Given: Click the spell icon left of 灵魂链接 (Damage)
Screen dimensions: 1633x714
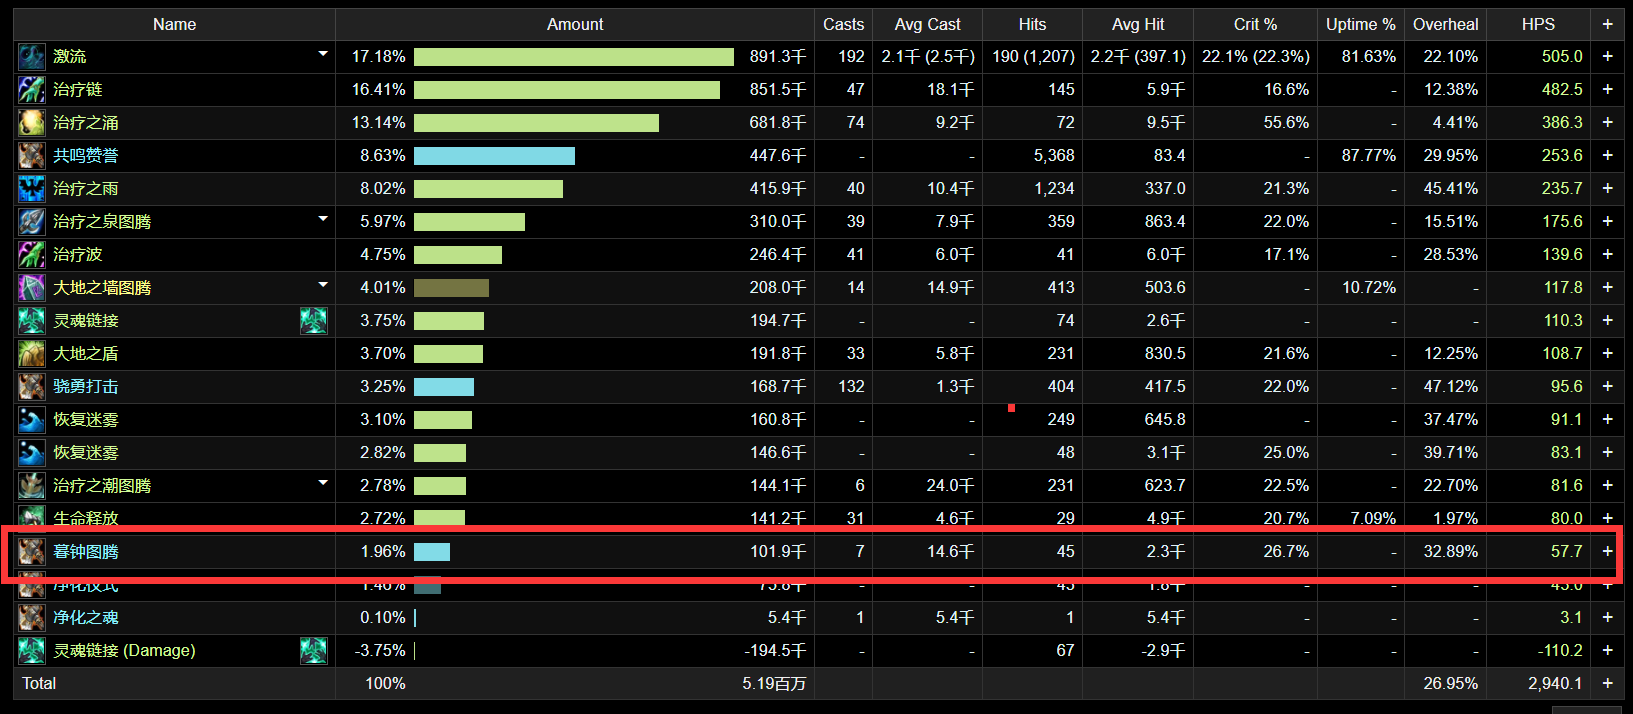Looking at the screenshot, I should 32,651.
